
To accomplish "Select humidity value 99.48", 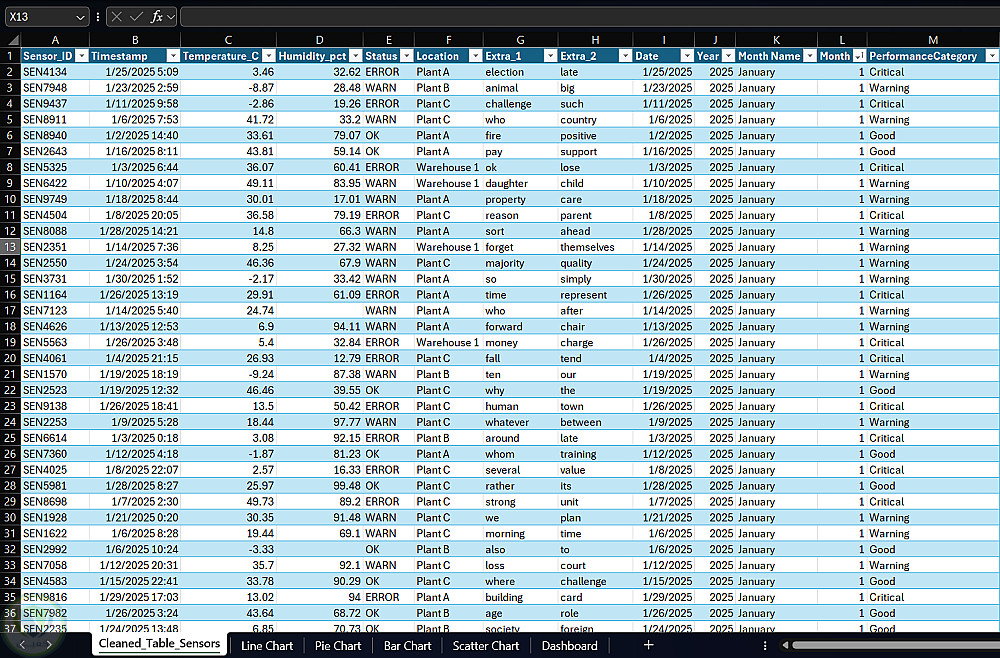I will point(320,486).
